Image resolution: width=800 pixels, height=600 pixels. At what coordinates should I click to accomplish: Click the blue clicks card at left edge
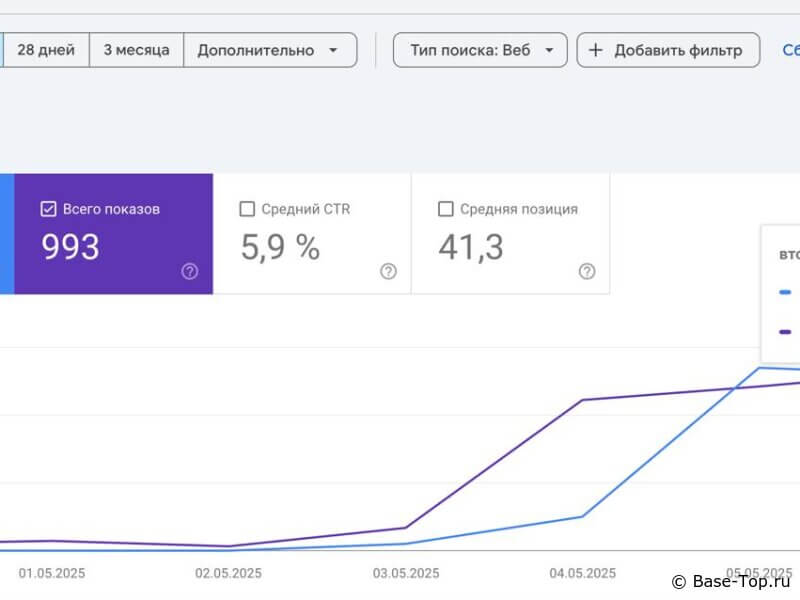pyautogui.click(x=6, y=234)
